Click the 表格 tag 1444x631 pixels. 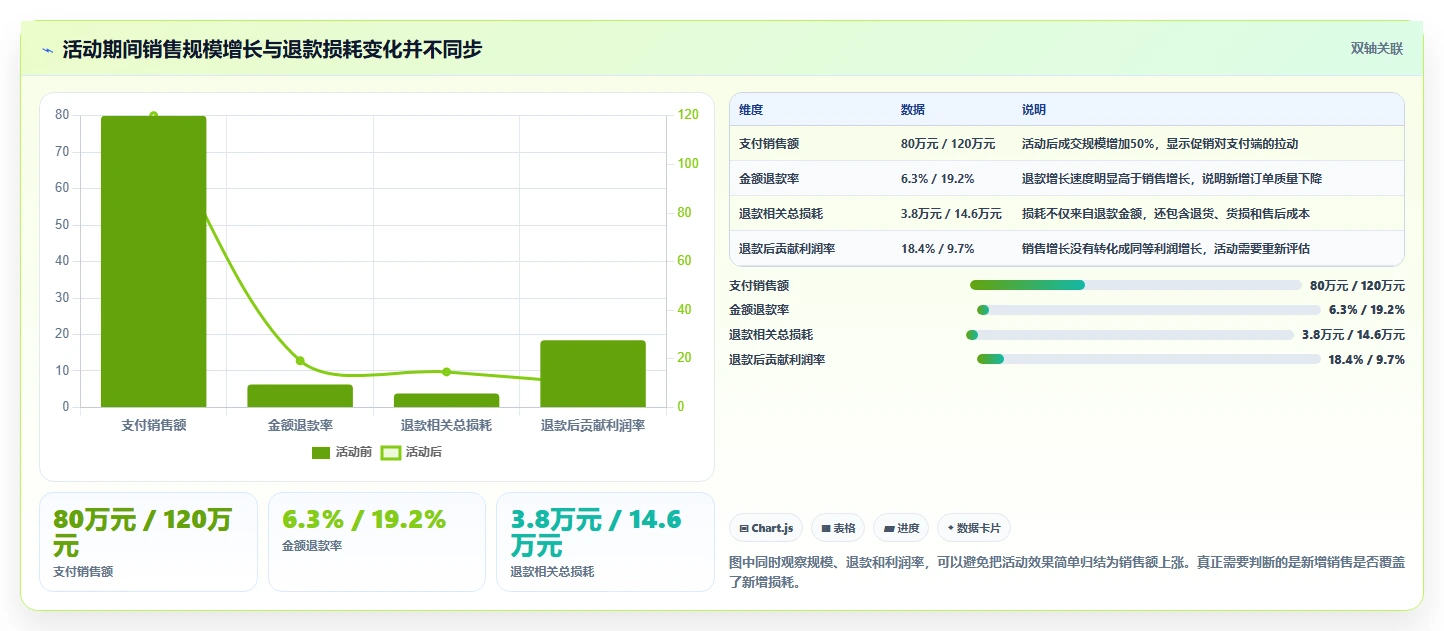tap(838, 528)
